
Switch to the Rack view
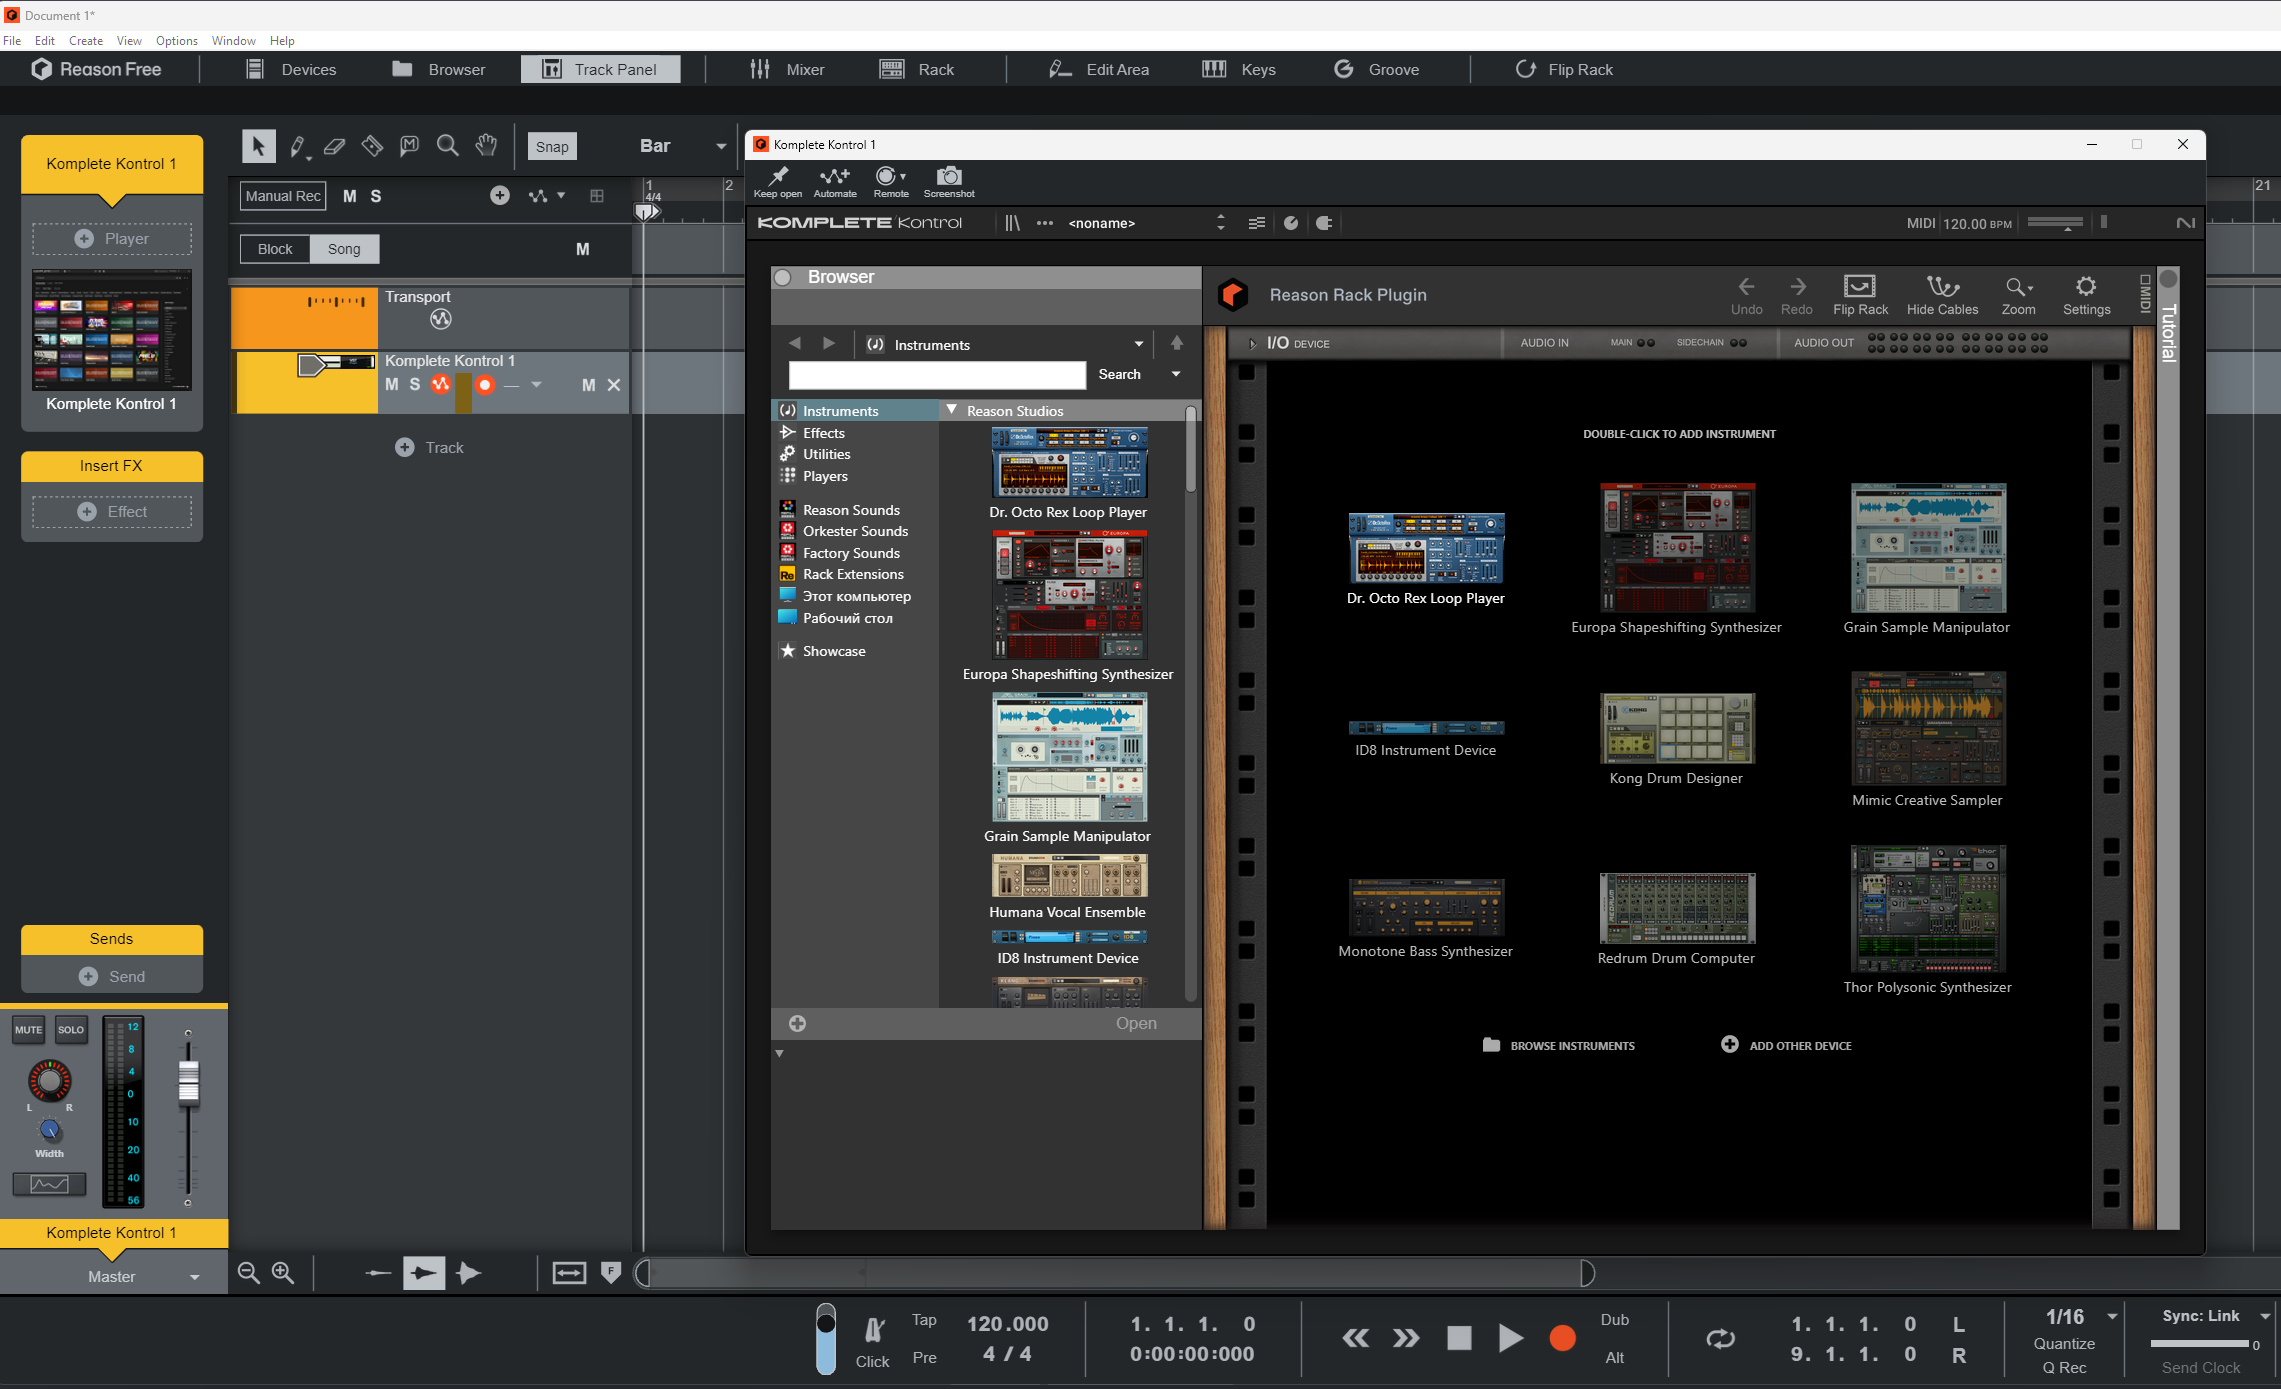coord(917,69)
